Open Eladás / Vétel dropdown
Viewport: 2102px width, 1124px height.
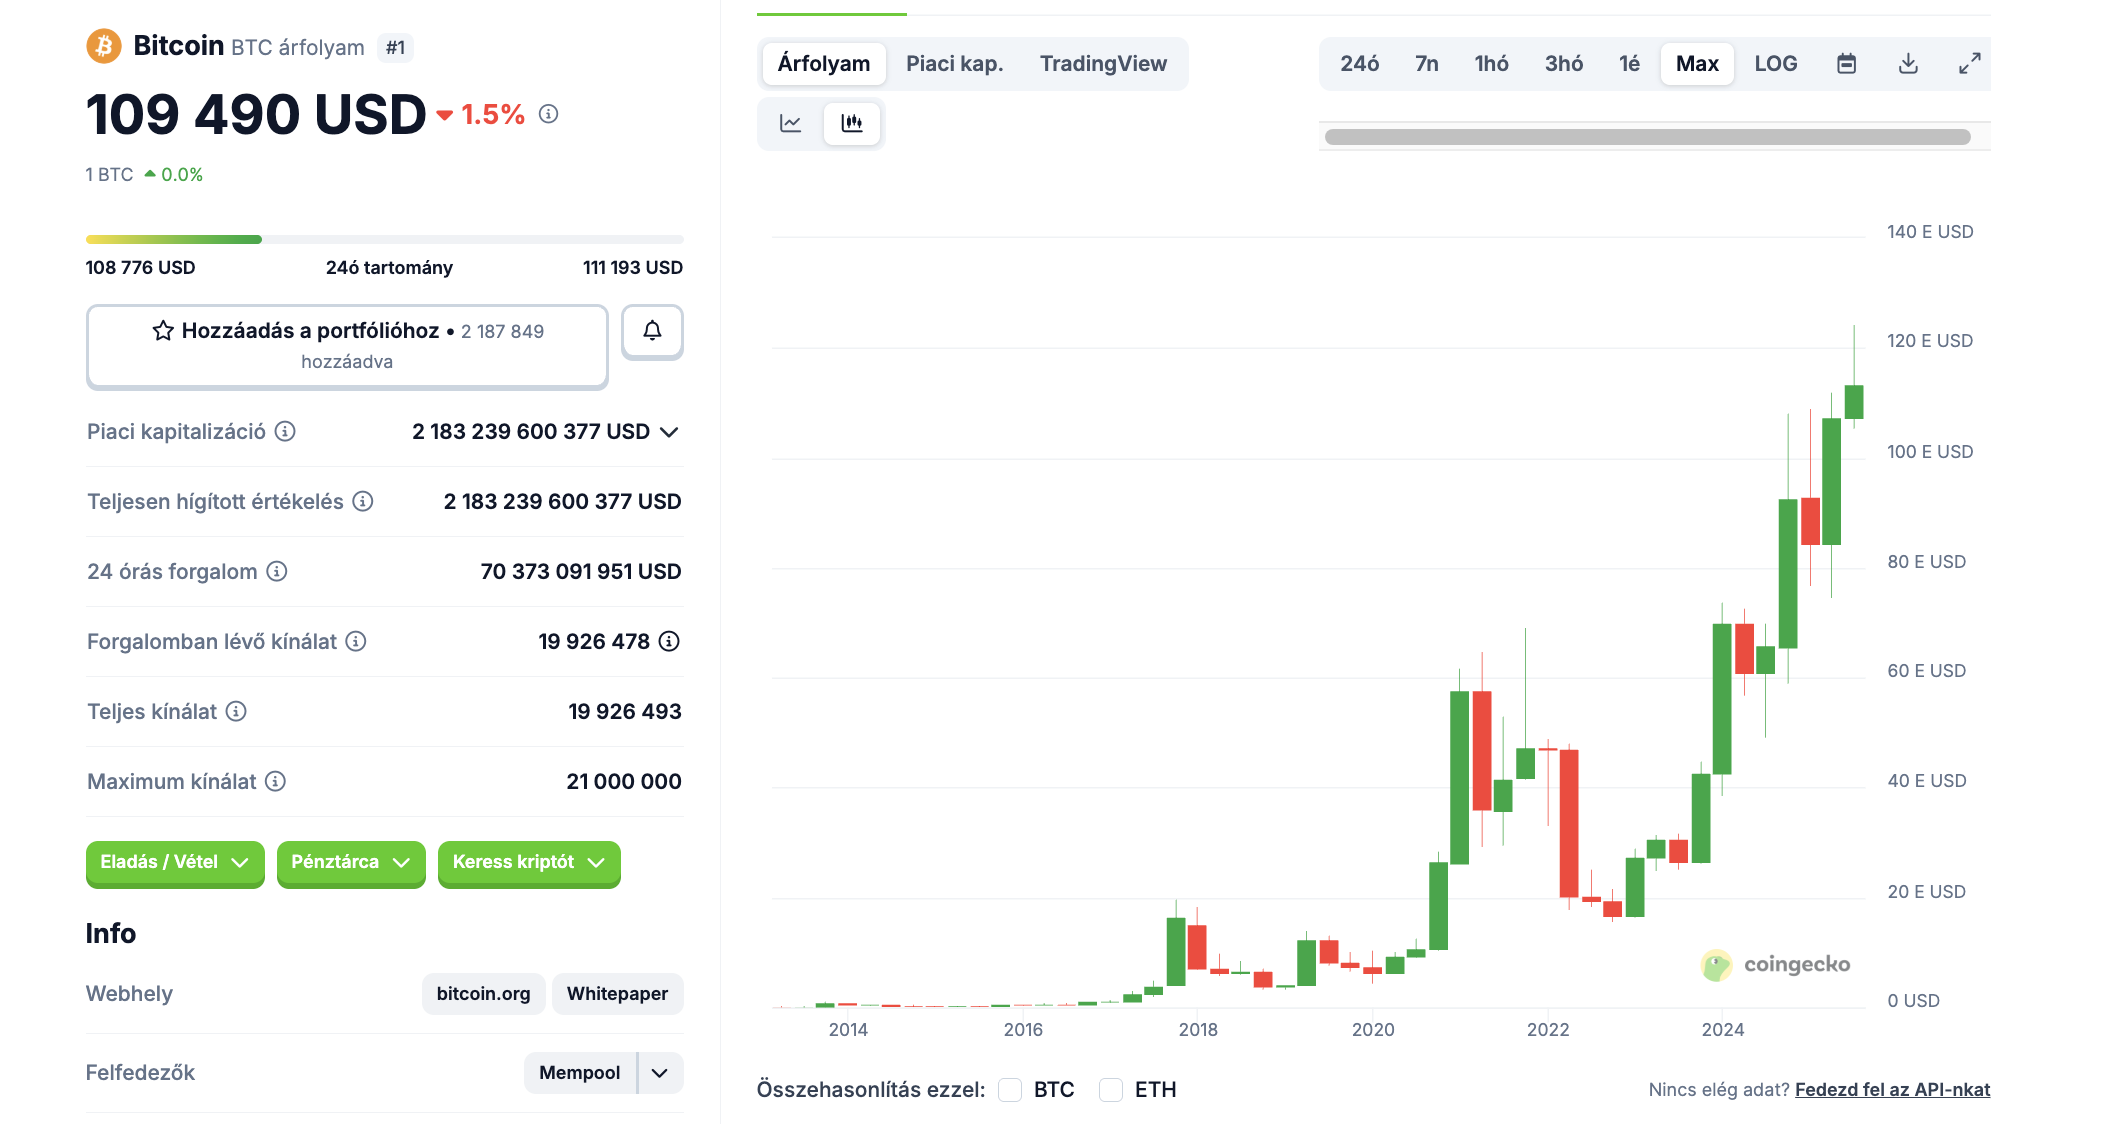174,862
